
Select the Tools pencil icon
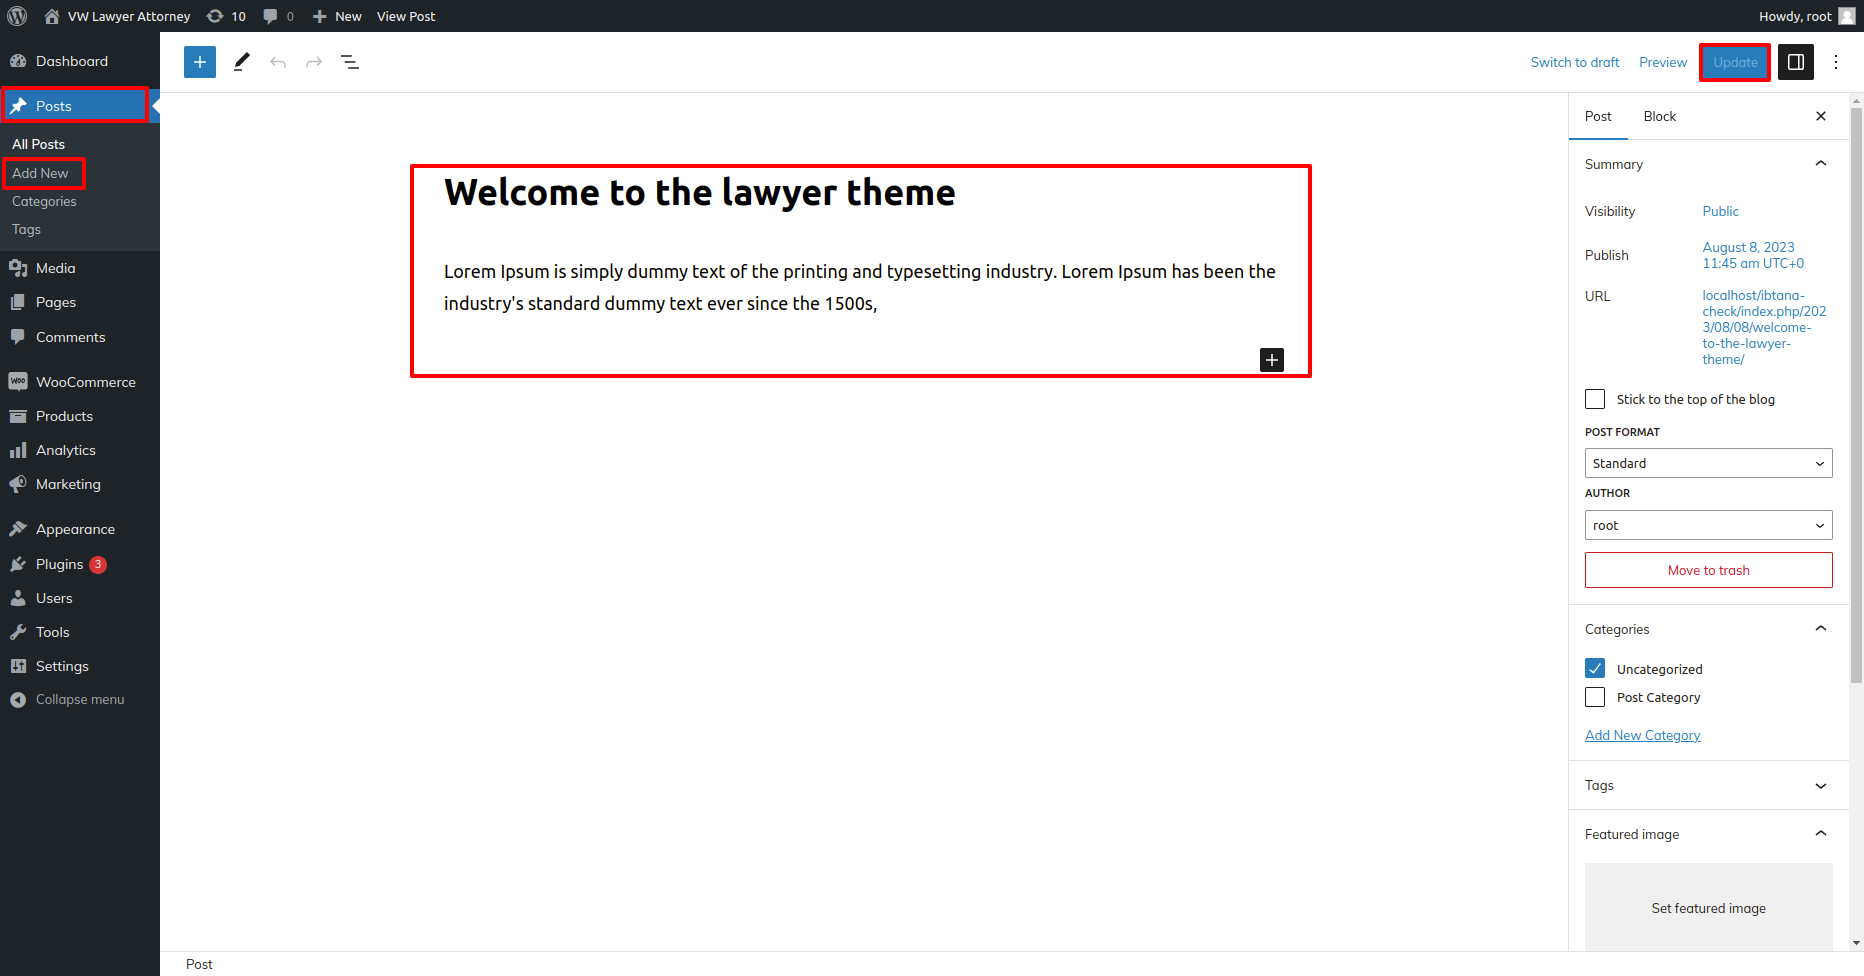point(241,62)
